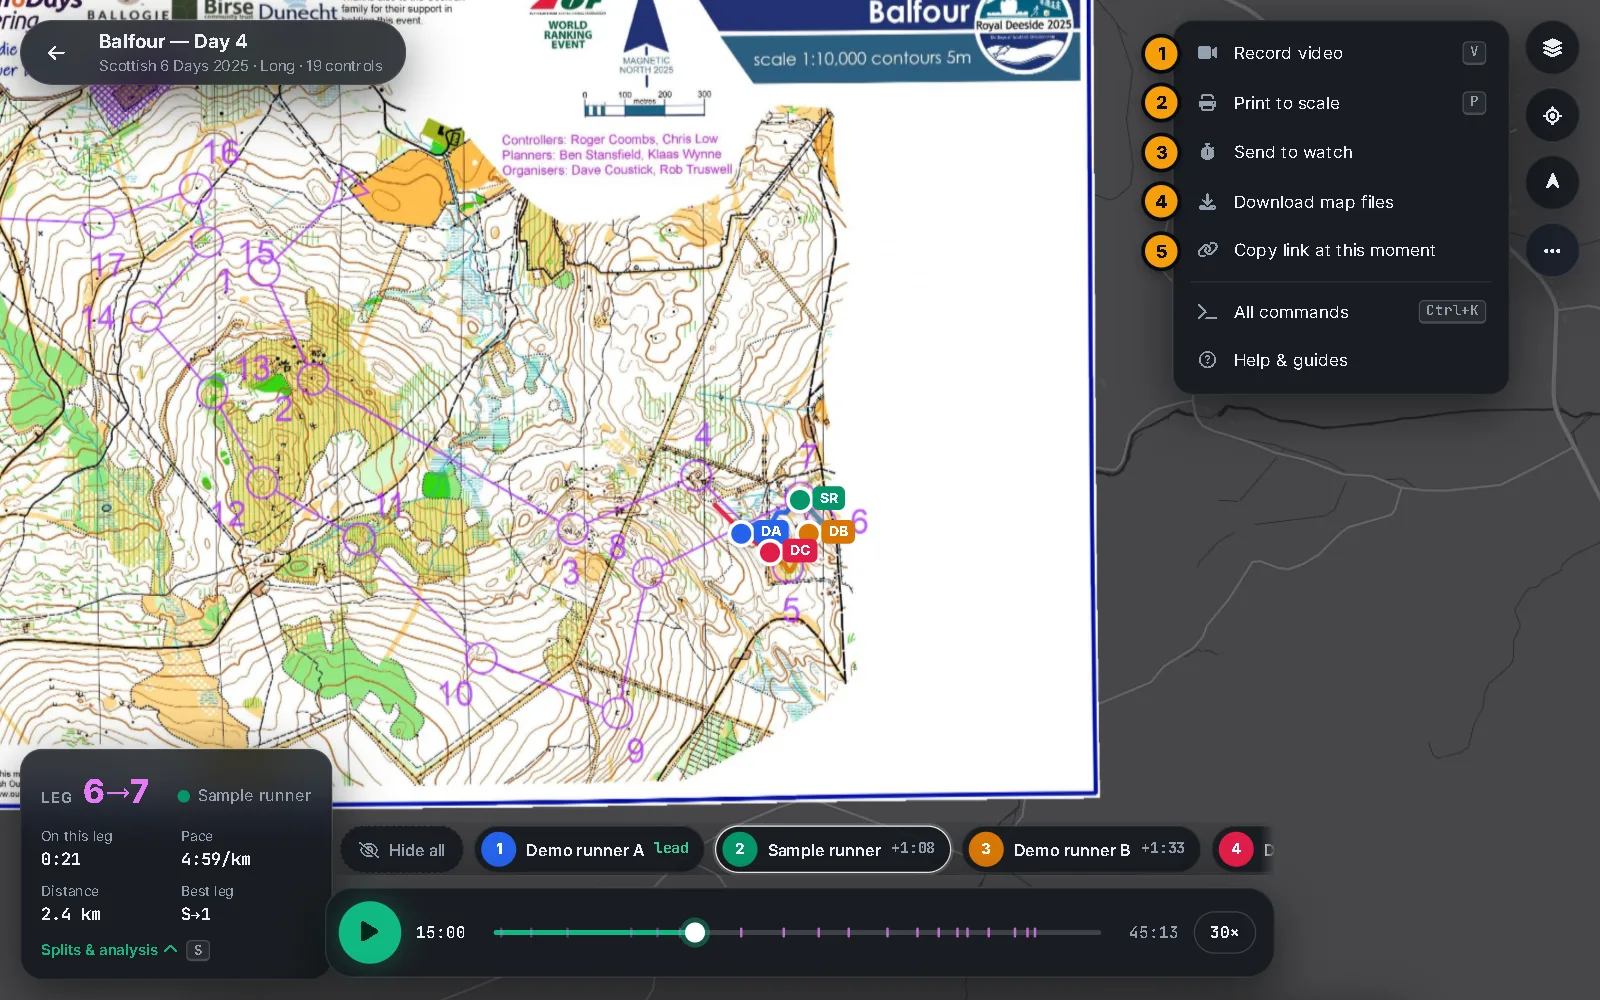Center the map using the crosshair button
Image resolution: width=1600 pixels, height=1000 pixels.
1552,116
